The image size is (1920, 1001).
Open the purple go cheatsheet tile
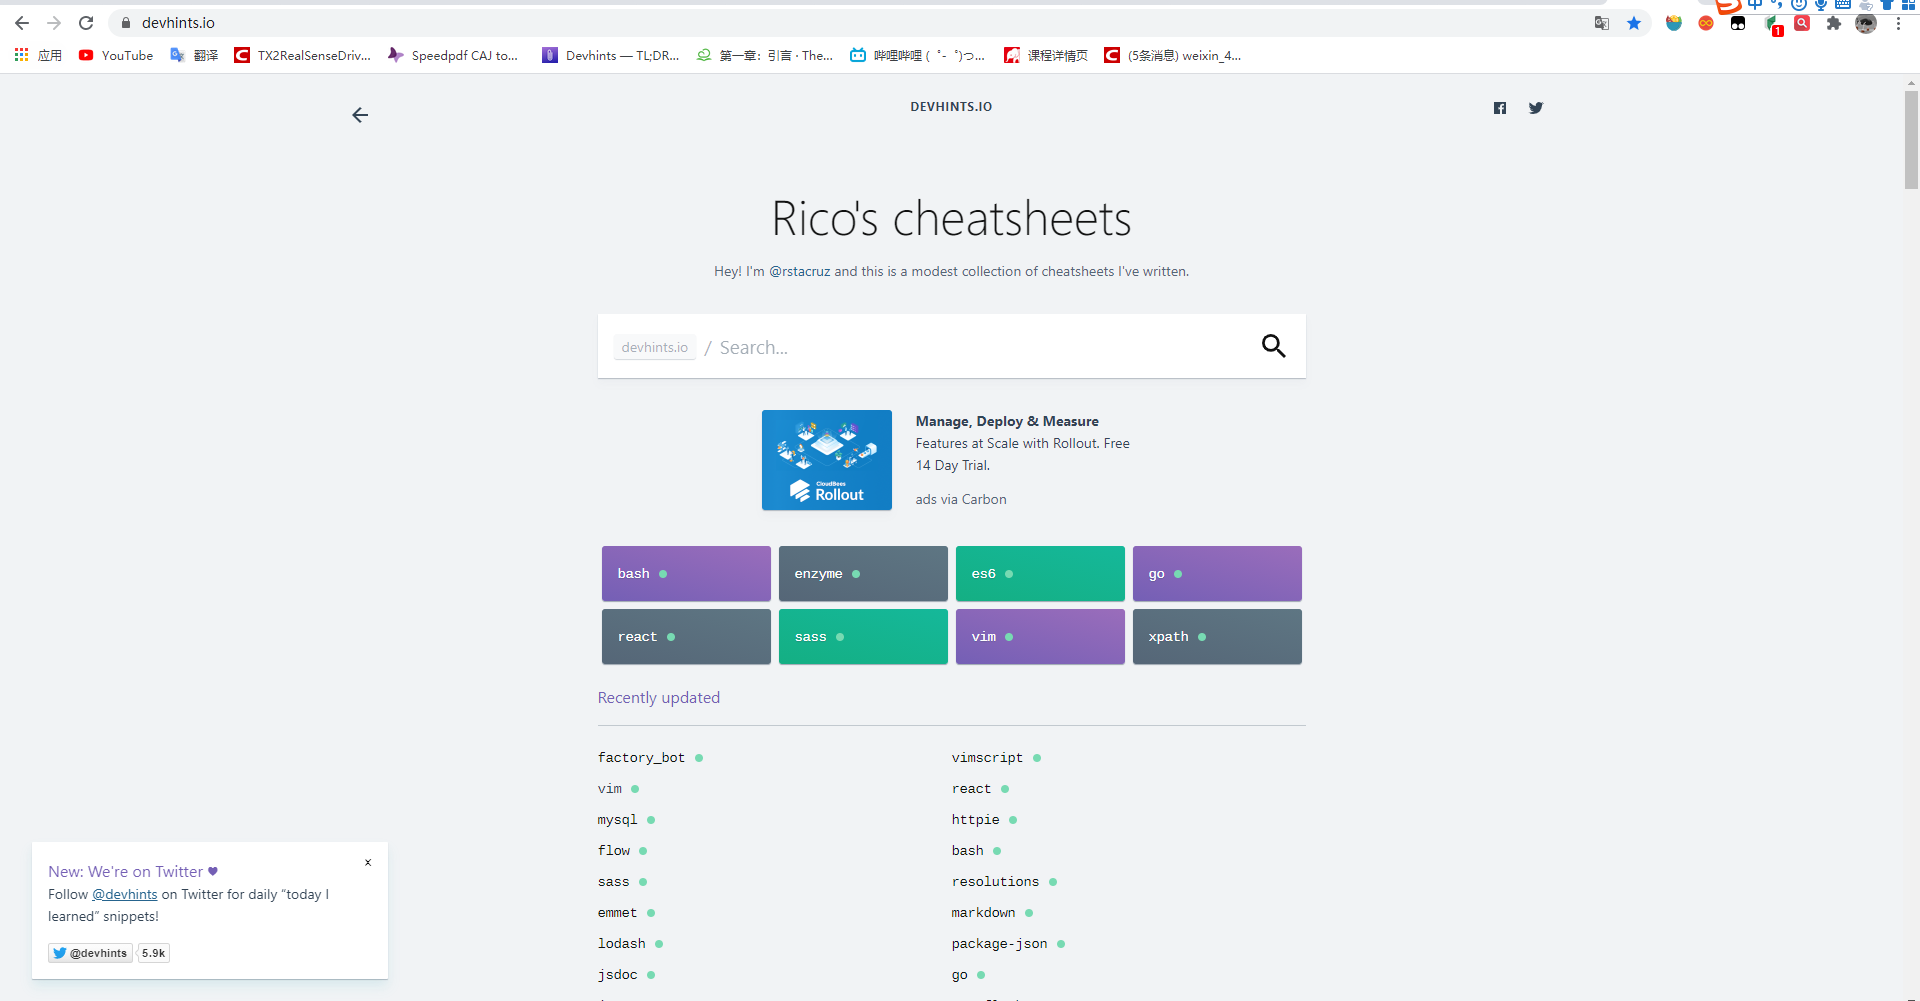click(1217, 573)
